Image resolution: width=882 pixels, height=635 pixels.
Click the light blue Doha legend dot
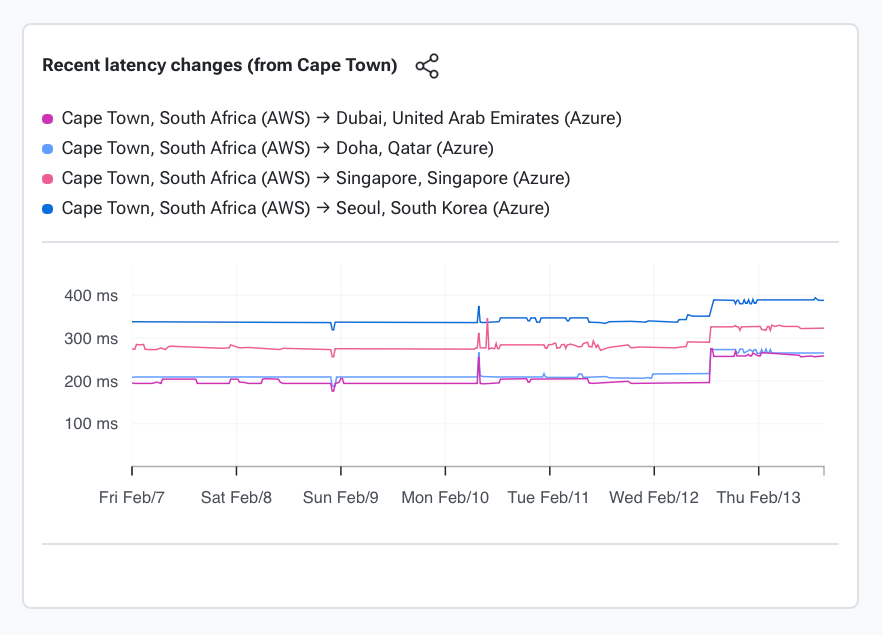pos(47,149)
